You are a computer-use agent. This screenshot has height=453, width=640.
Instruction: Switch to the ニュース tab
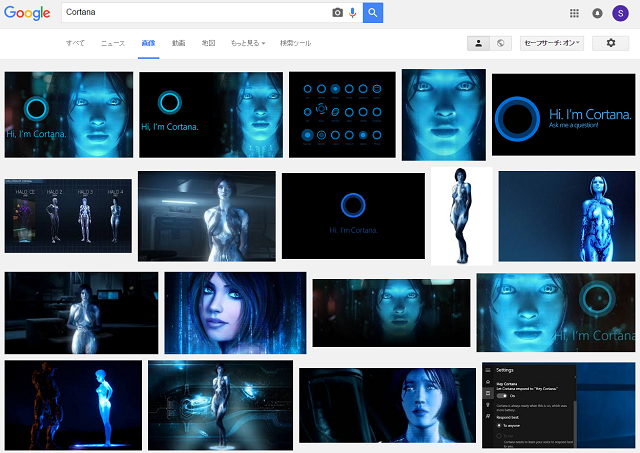pyautogui.click(x=113, y=43)
